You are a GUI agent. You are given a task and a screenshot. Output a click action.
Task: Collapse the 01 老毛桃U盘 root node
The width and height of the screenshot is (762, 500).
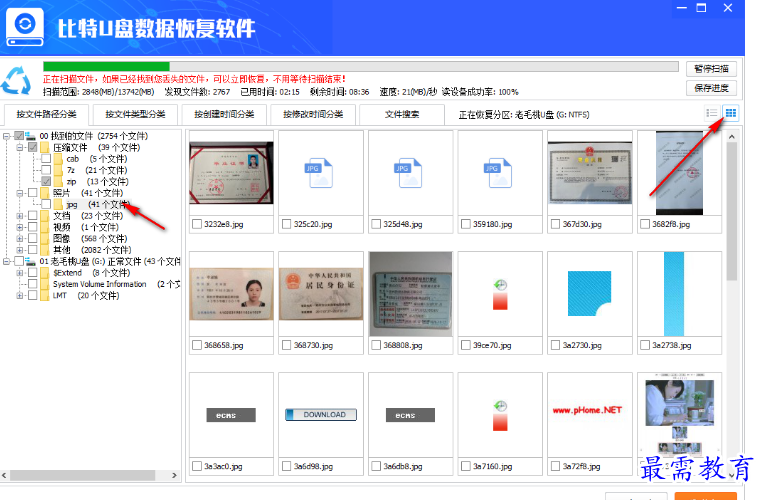[6, 261]
